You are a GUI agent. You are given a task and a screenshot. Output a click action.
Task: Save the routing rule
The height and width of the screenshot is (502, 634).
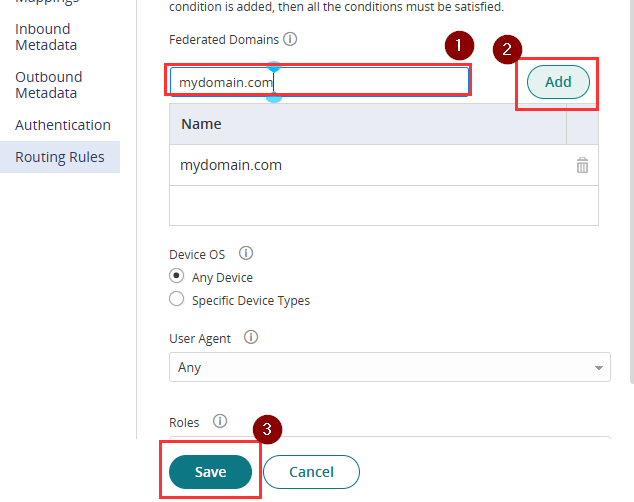point(210,472)
